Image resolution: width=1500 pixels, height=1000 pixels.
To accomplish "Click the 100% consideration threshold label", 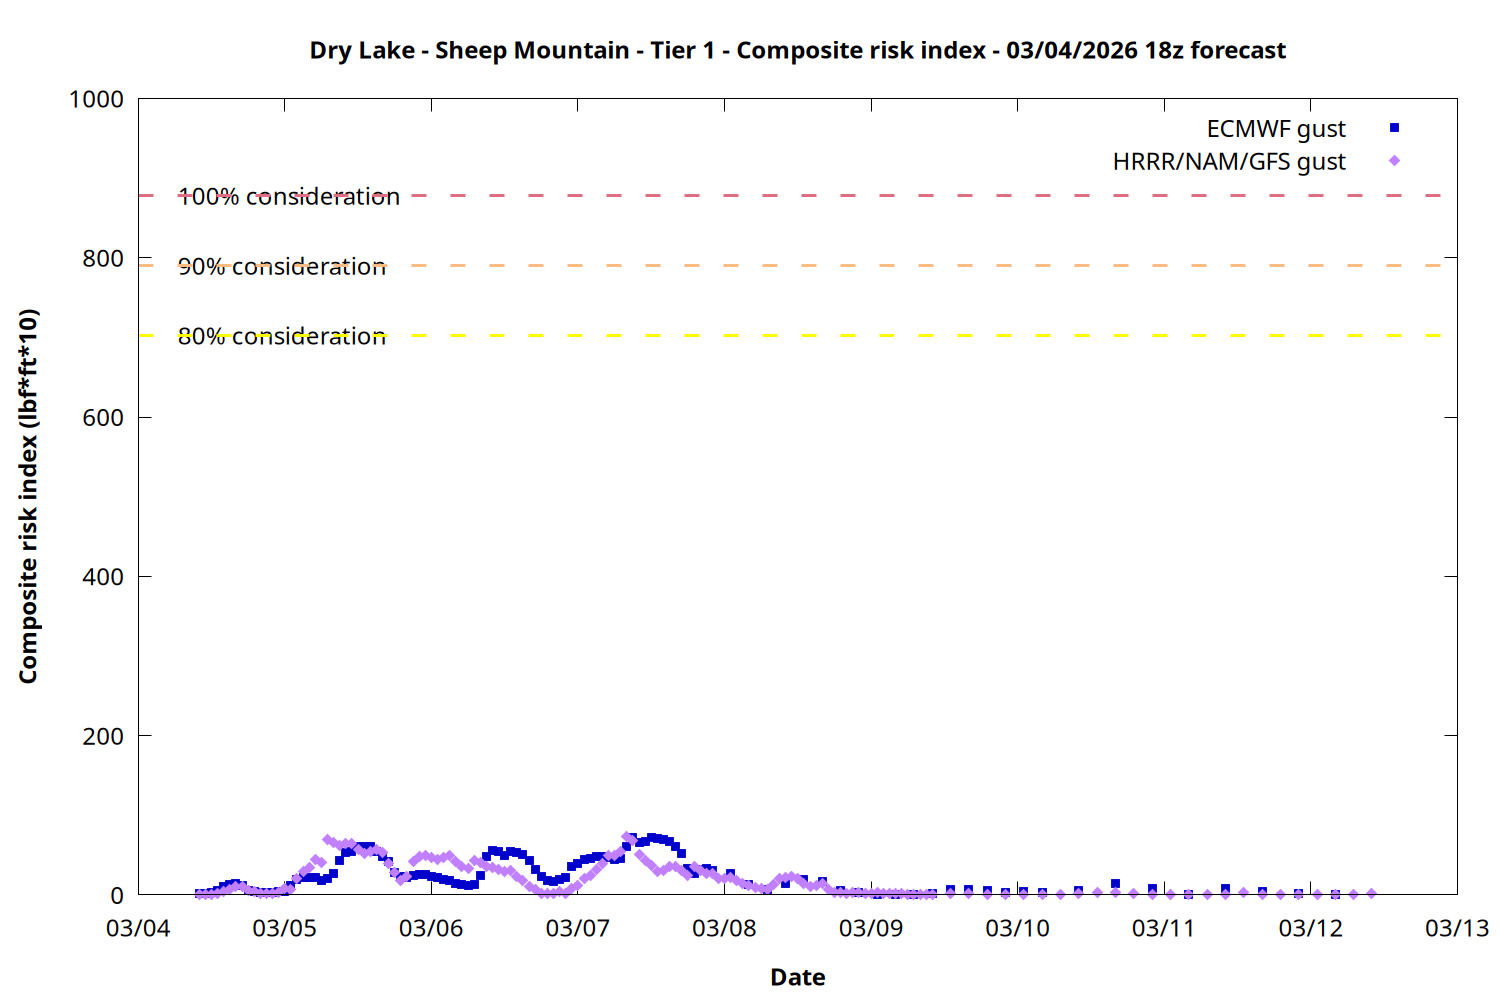I will tap(289, 197).
